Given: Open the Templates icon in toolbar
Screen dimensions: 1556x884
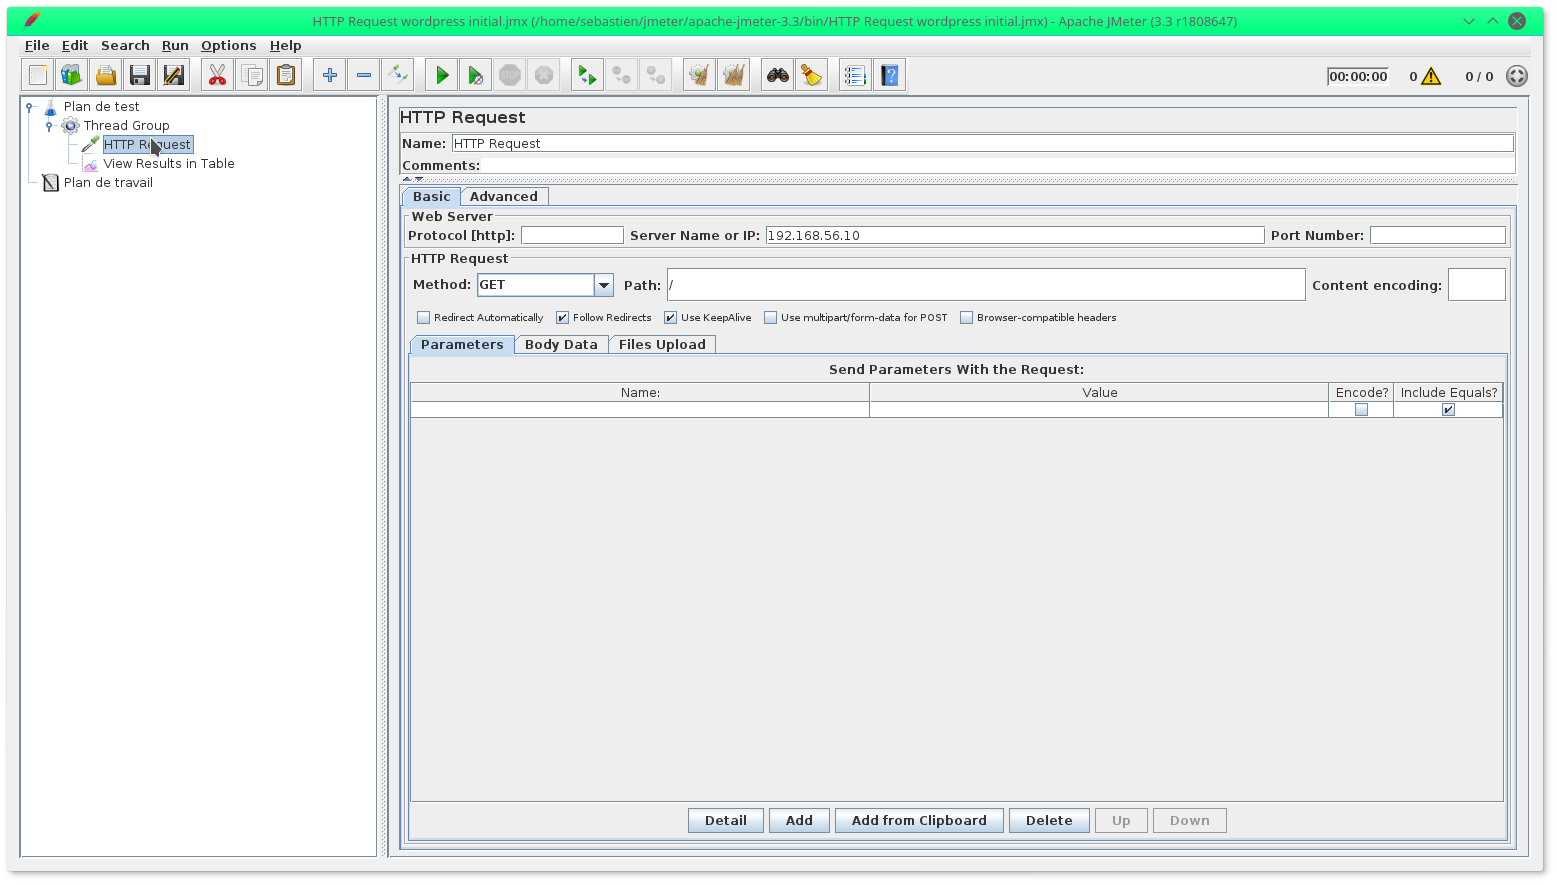Looking at the screenshot, I should click(x=72, y=75).
